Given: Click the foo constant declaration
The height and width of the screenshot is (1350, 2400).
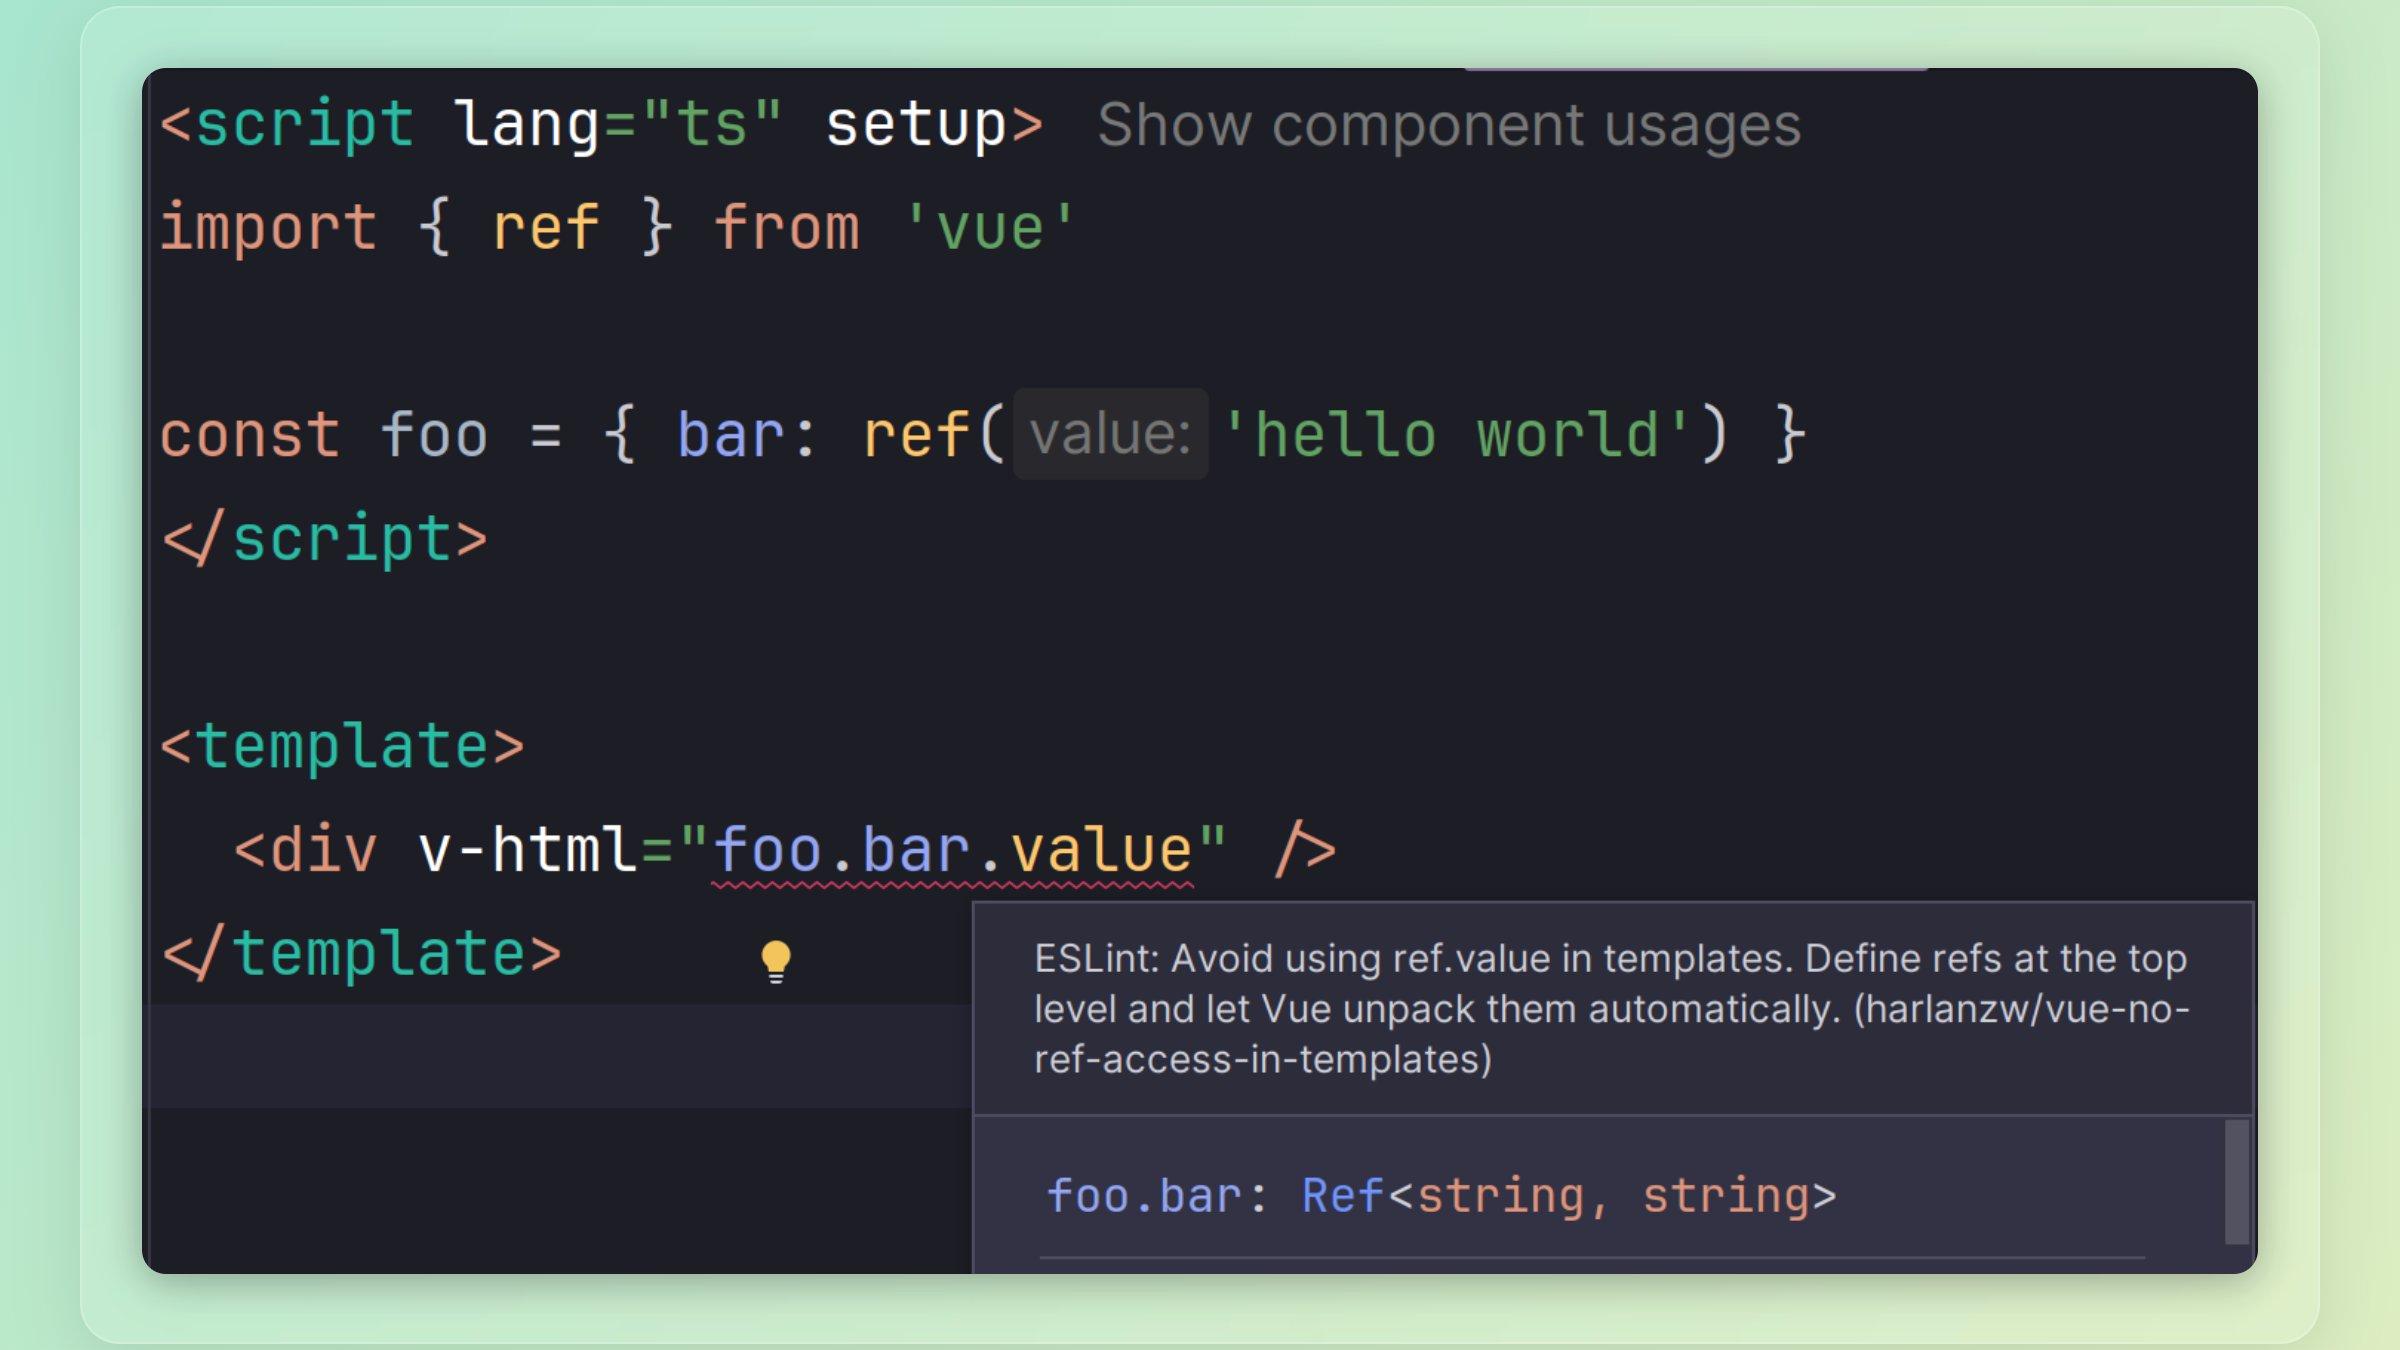Looking at the screenshot, I should [434, 435].
